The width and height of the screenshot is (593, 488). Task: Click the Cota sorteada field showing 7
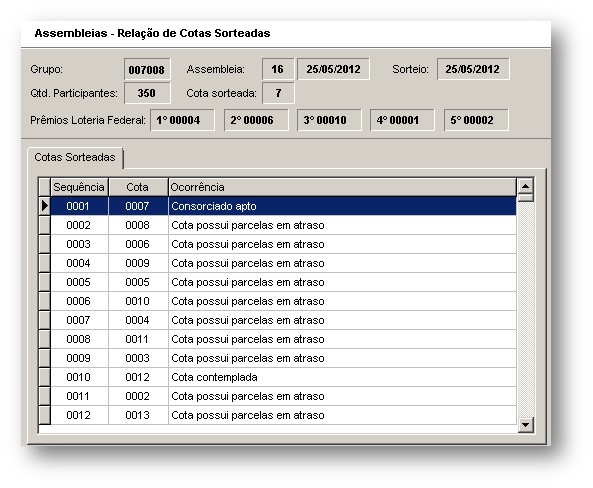click(x=278, y=93)
